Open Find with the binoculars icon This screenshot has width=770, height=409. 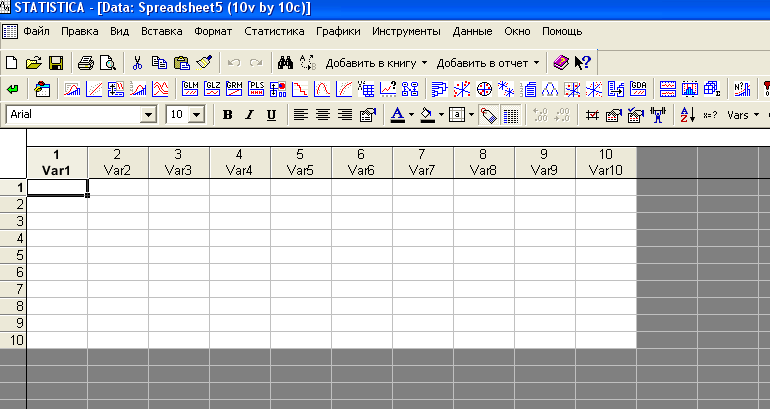click(x=285, y=63)
